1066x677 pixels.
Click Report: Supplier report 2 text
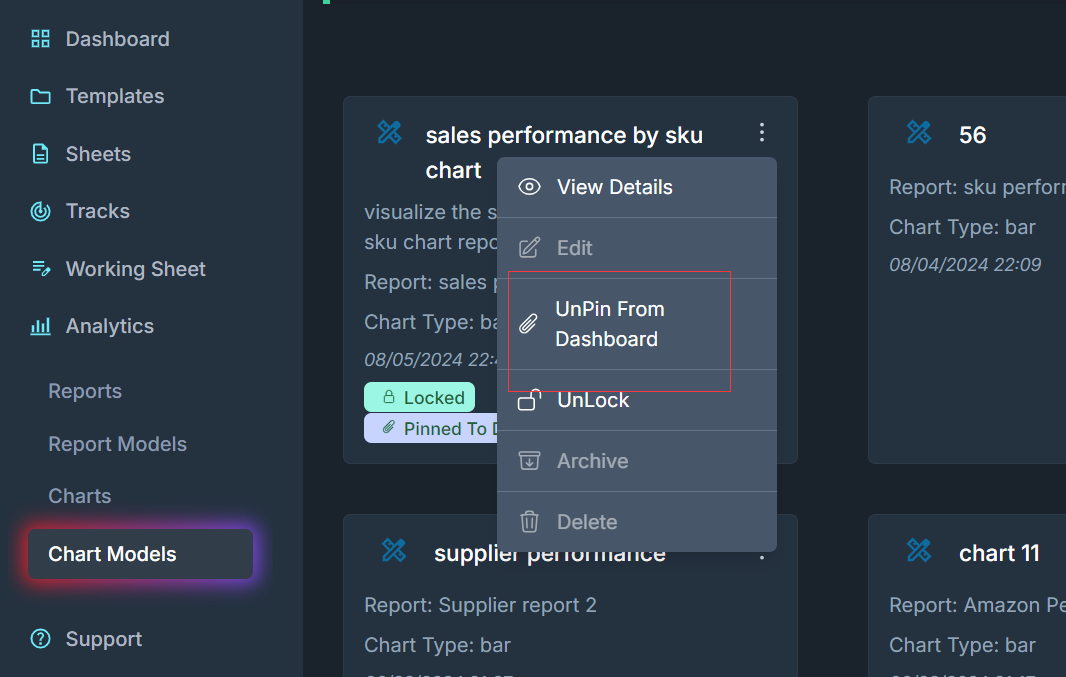tap(480, 605)
